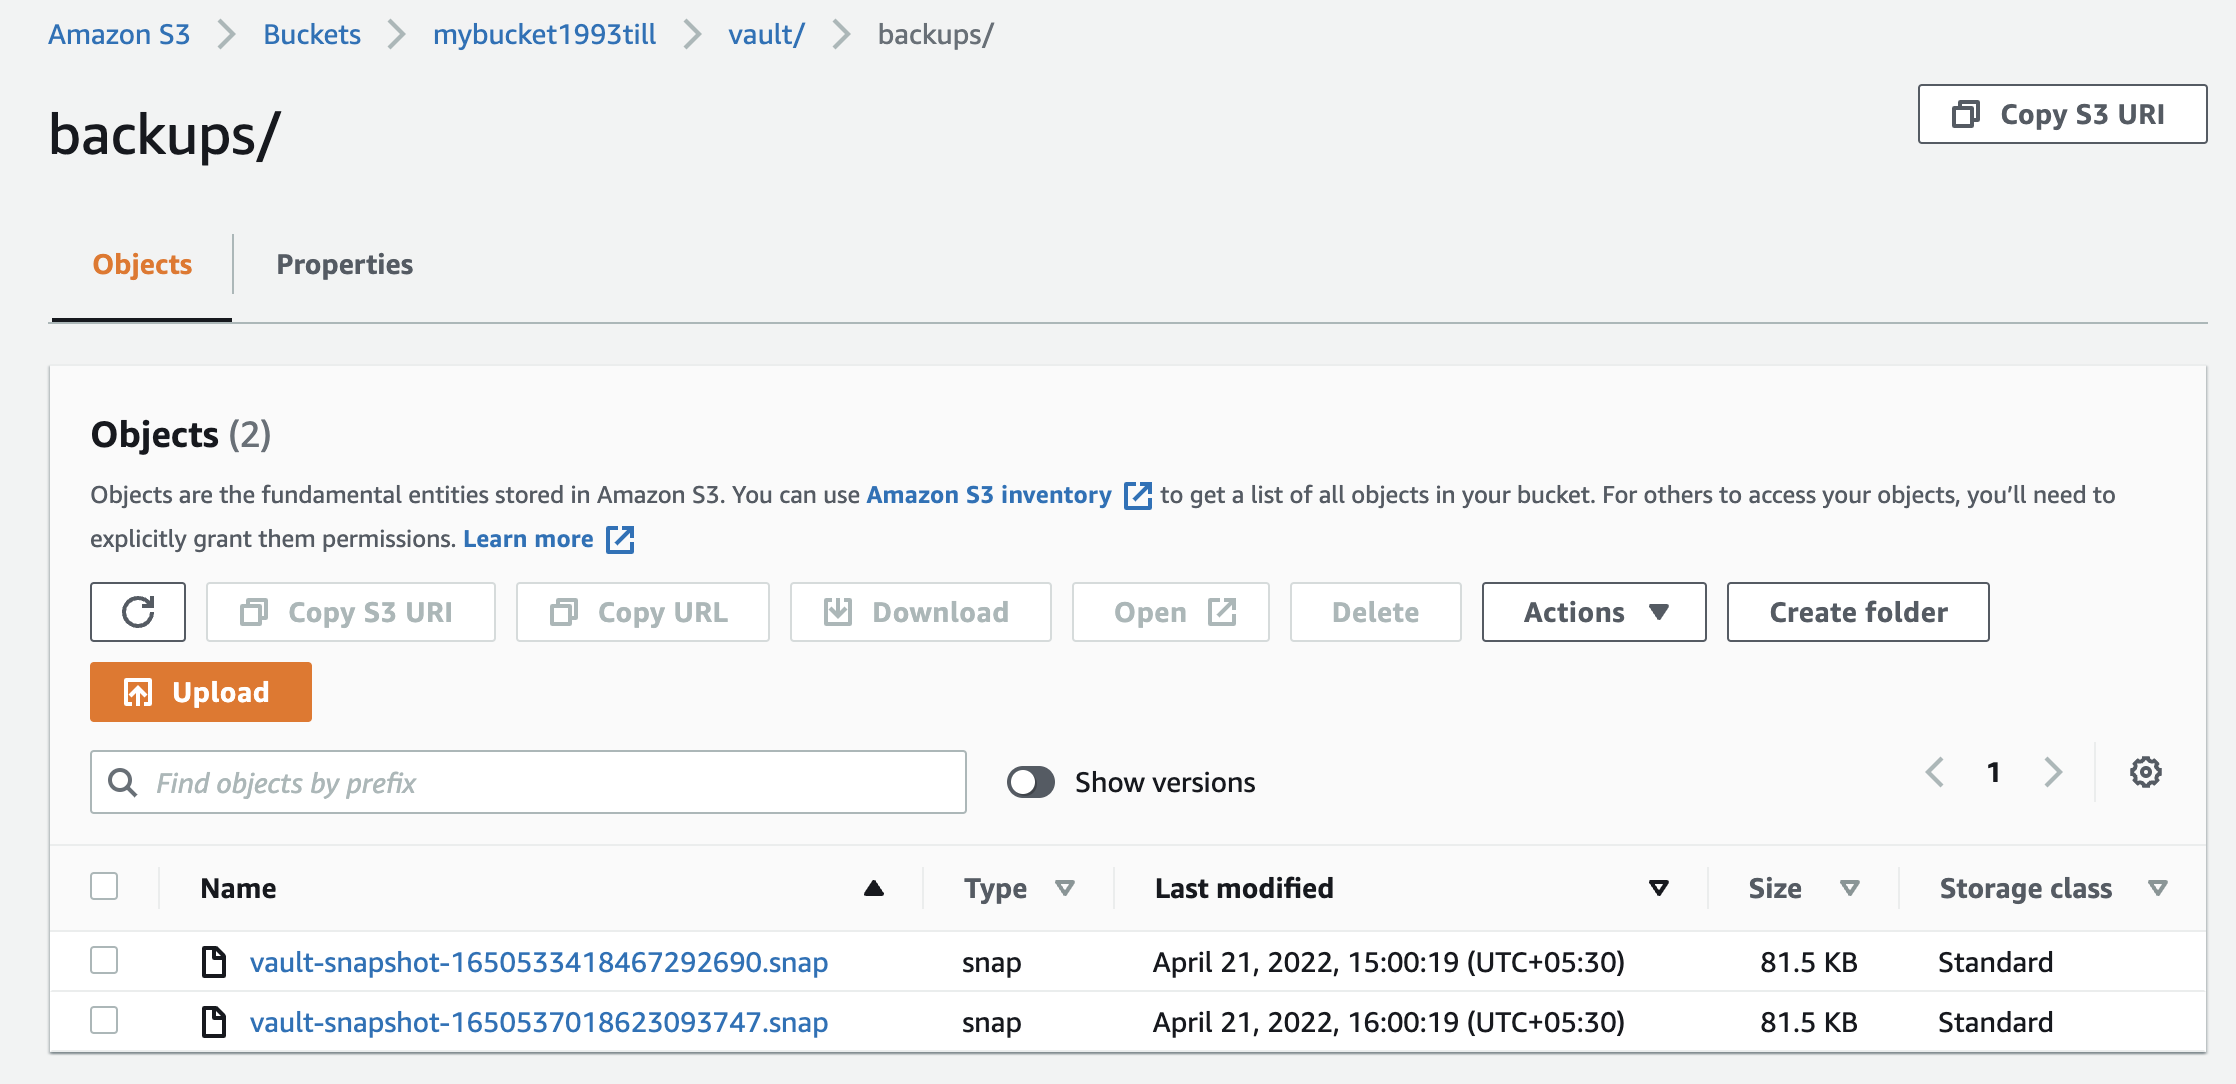
Task: Sort by the Storage class column arrow
Action: [x=2158, y=888]
